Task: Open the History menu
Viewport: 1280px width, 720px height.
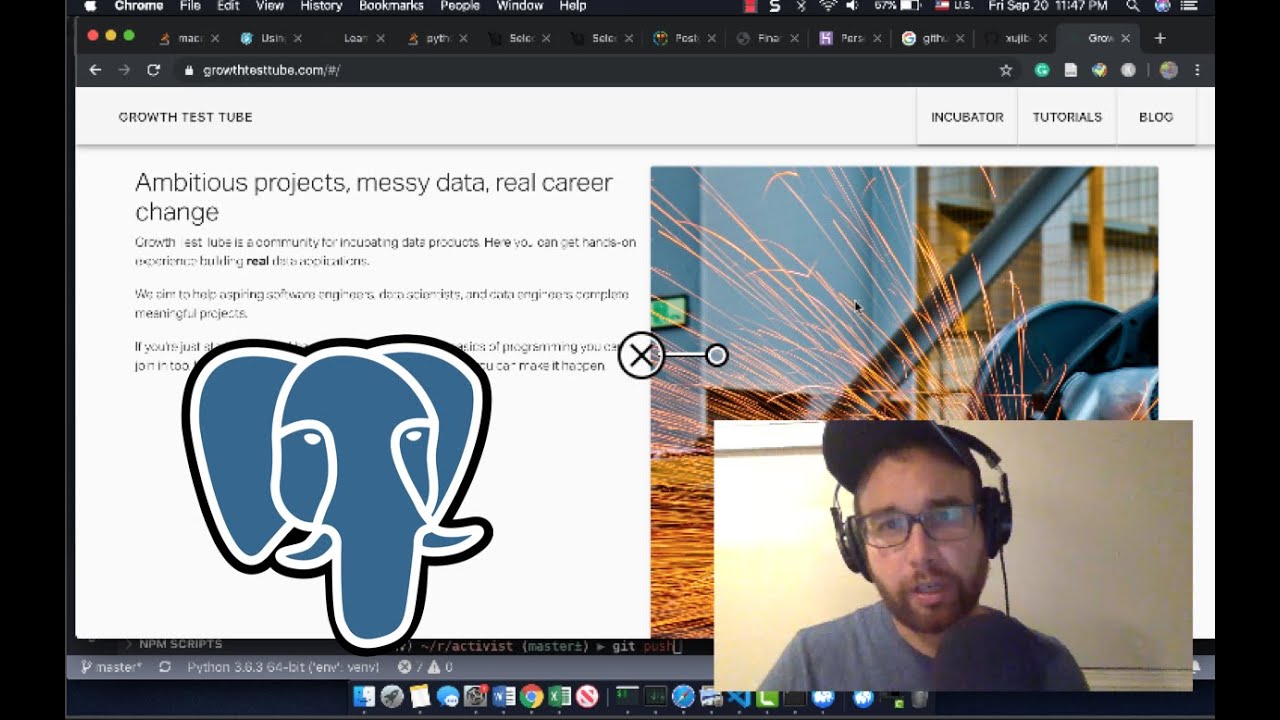Action: pos(321,6)
